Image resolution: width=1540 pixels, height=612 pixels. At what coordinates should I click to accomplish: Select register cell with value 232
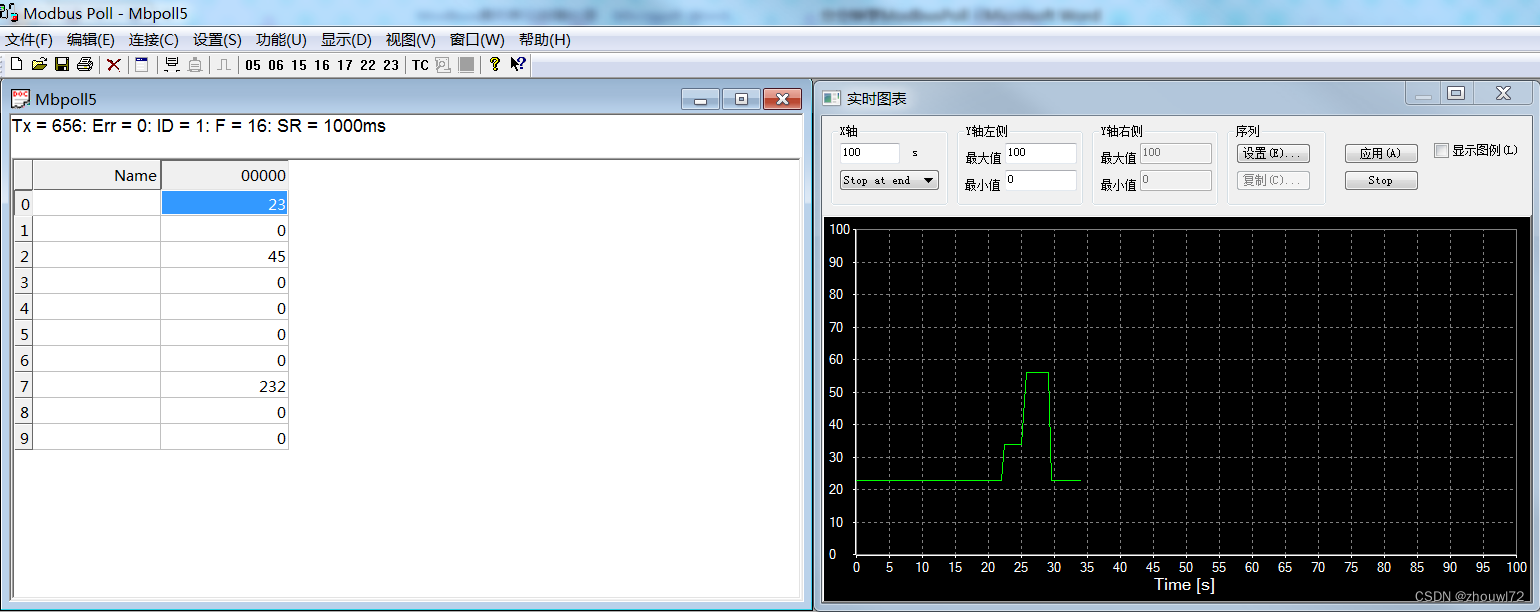tap(224, 386)
